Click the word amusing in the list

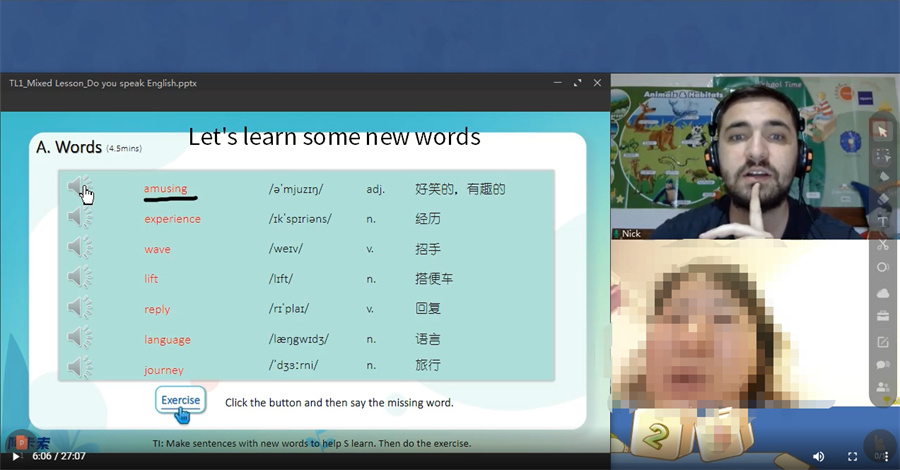click(x=165, y=188)
